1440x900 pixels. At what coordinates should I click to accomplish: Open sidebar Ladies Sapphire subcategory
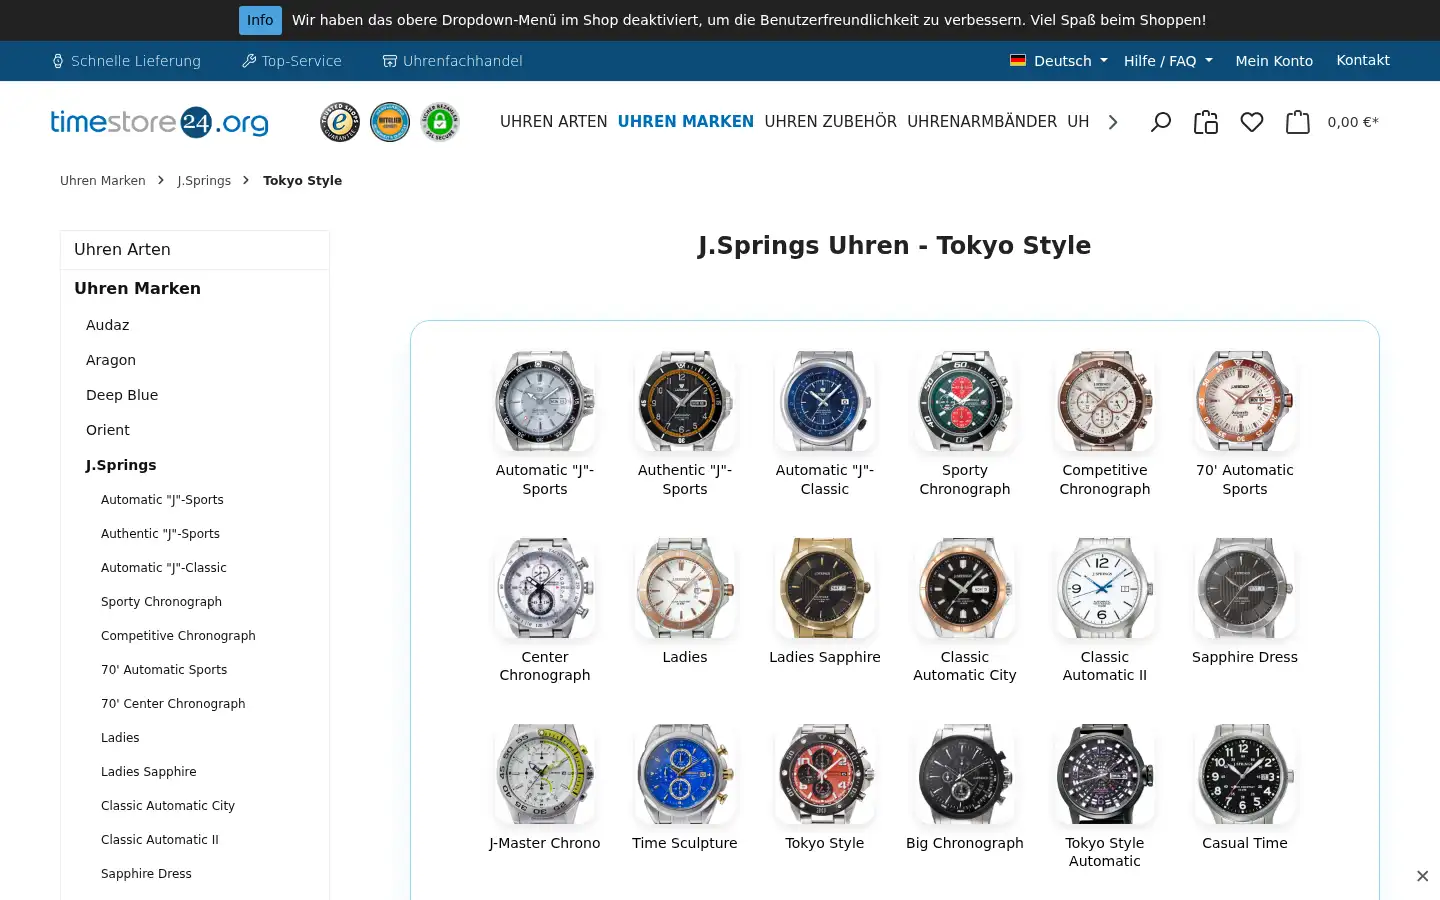coord(149,772)
